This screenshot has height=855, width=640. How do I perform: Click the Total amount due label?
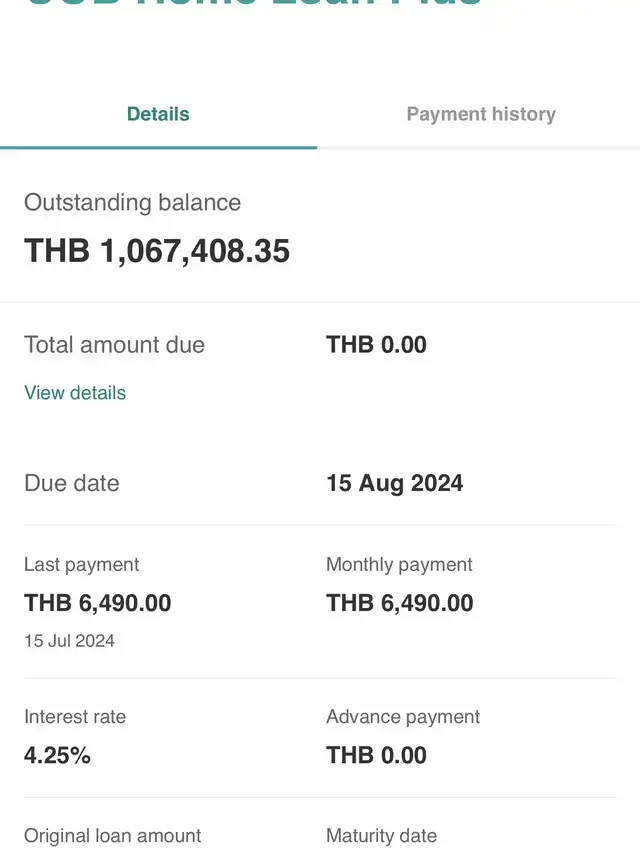(x=114, y=345)
